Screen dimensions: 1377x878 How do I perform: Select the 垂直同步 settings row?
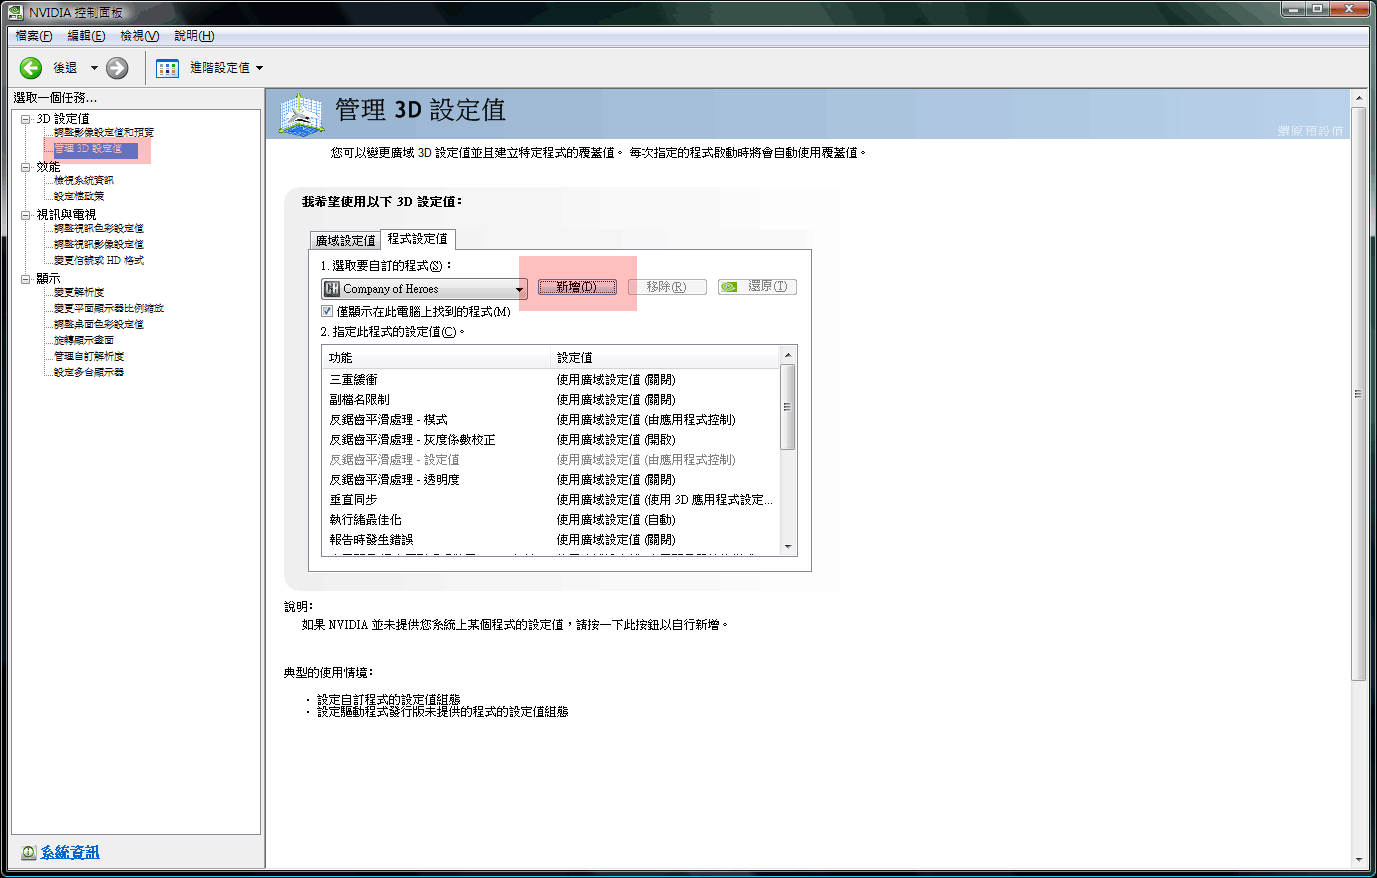pos(551,500)
